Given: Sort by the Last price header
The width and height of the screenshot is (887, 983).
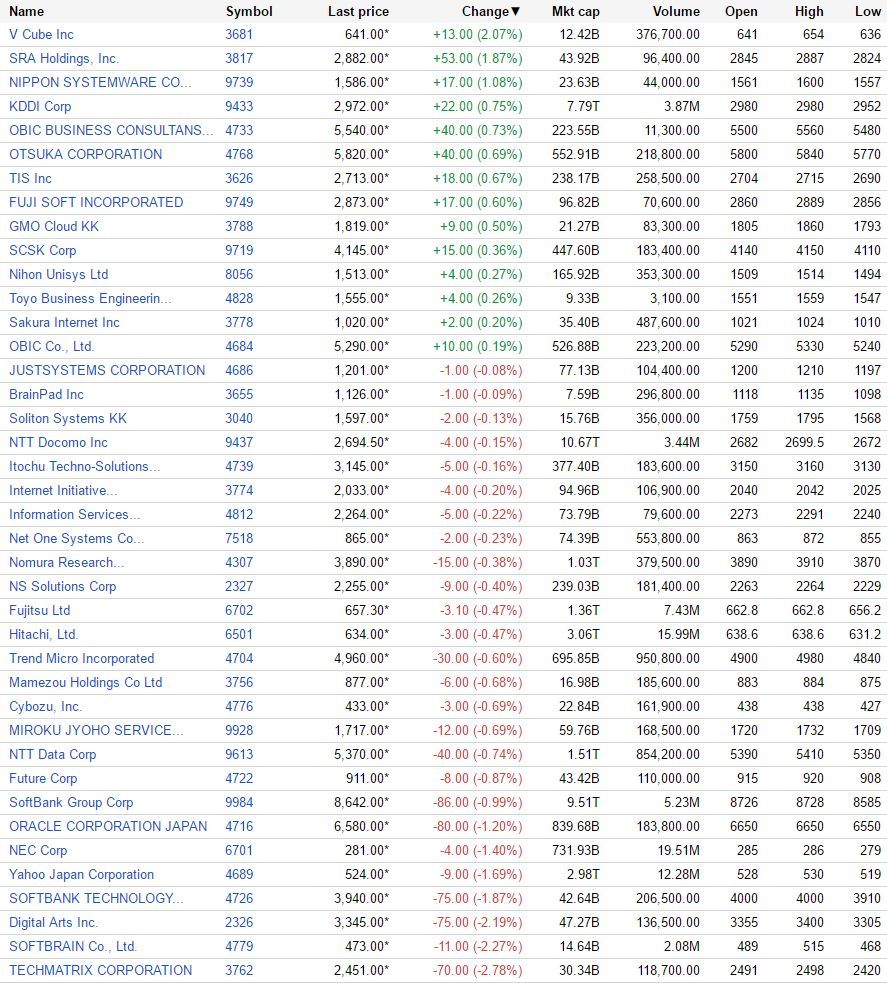Looking at the screenshot, I should point(358,11).
